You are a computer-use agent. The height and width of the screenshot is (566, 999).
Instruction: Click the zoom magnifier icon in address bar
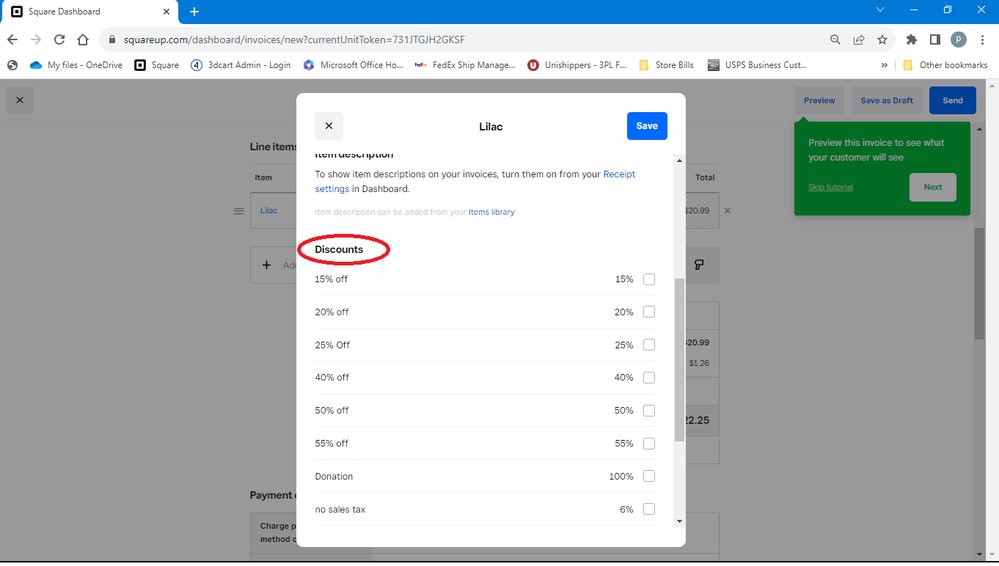coord(835,40)
